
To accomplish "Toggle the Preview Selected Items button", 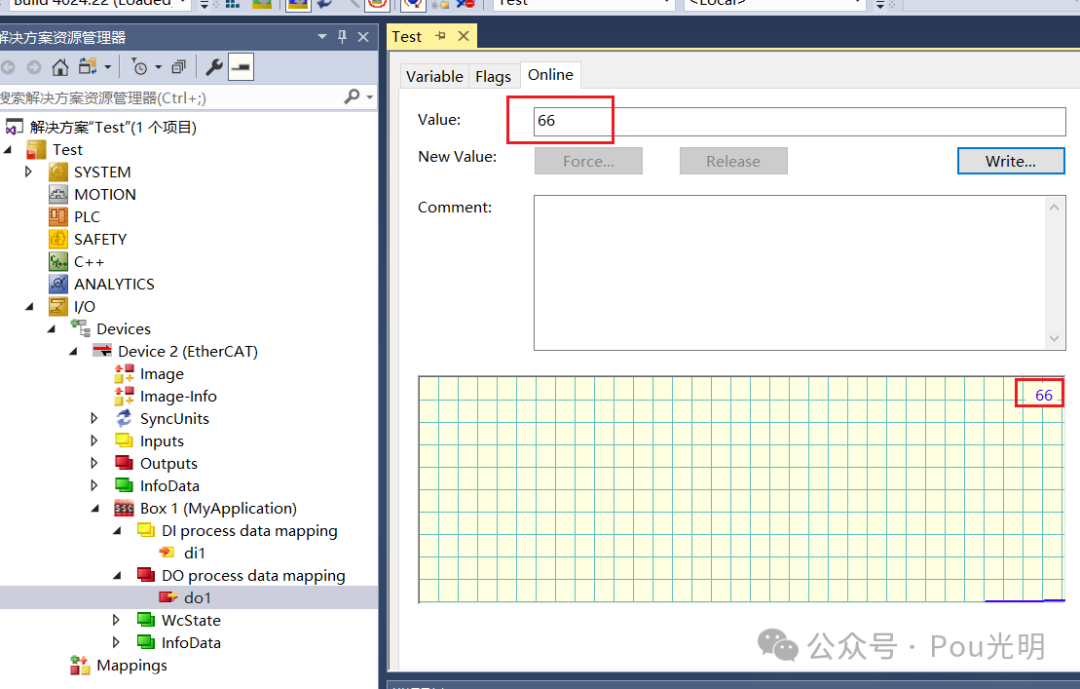I will click(x=241, y=67).
